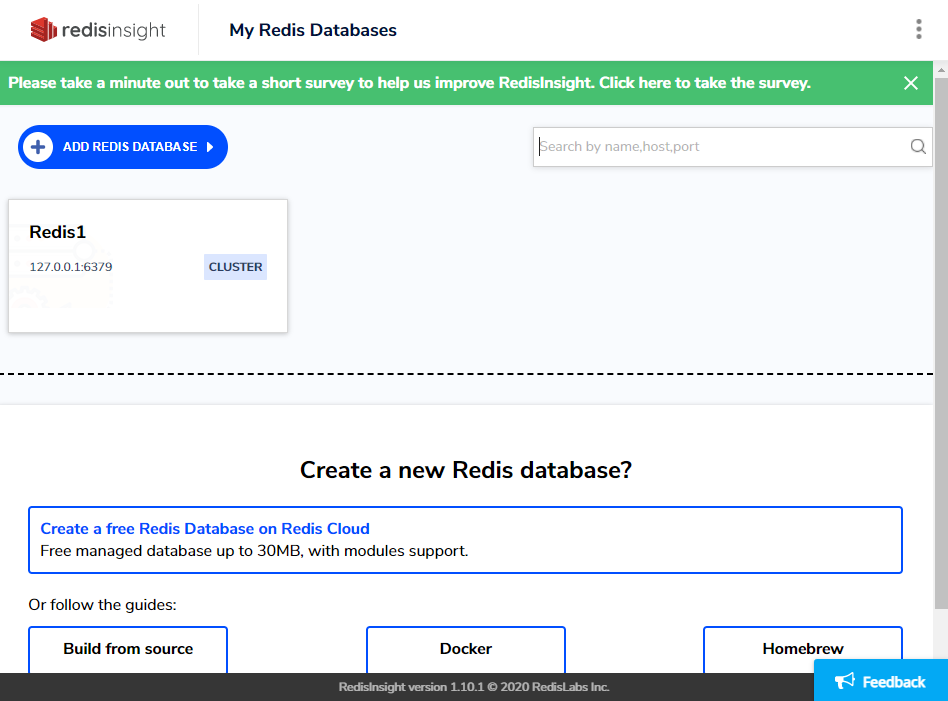Click the scrollbar up arrow
This screenshot has height=701, width=948.
941,70
